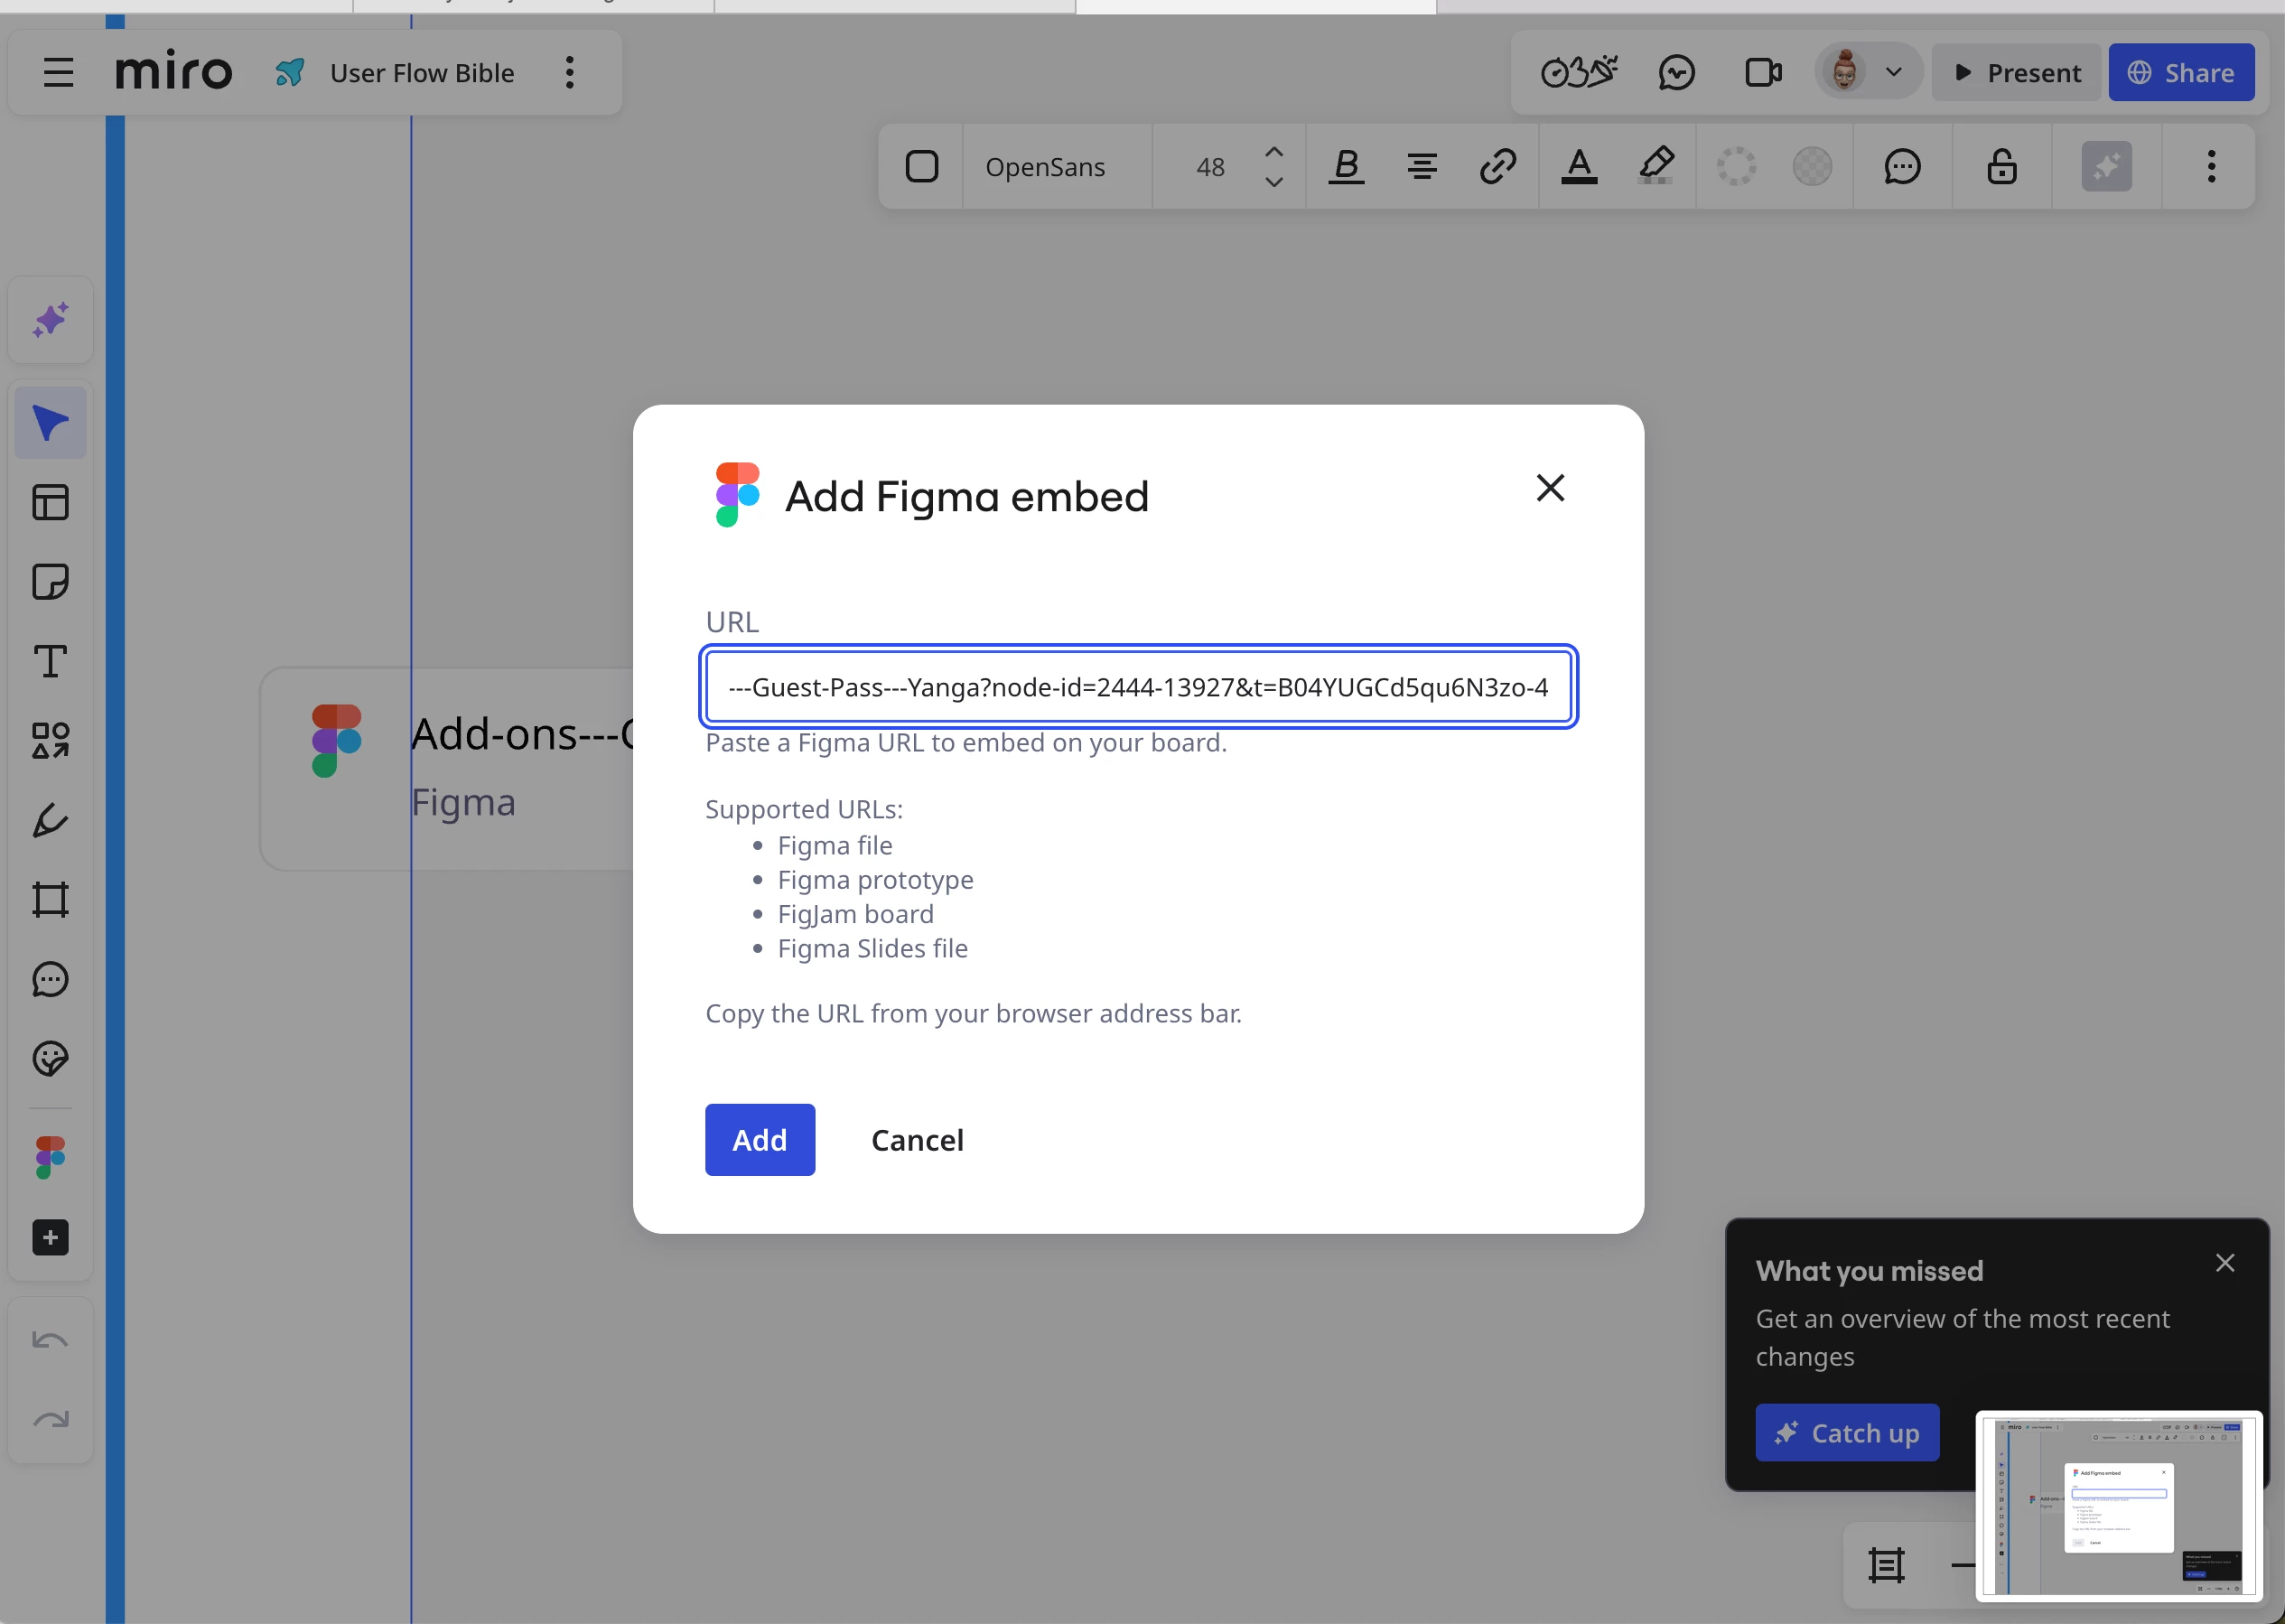Add a comment from the toolbar
This screenshot has width=2285, height=1624.
(x=1902, y=166)
